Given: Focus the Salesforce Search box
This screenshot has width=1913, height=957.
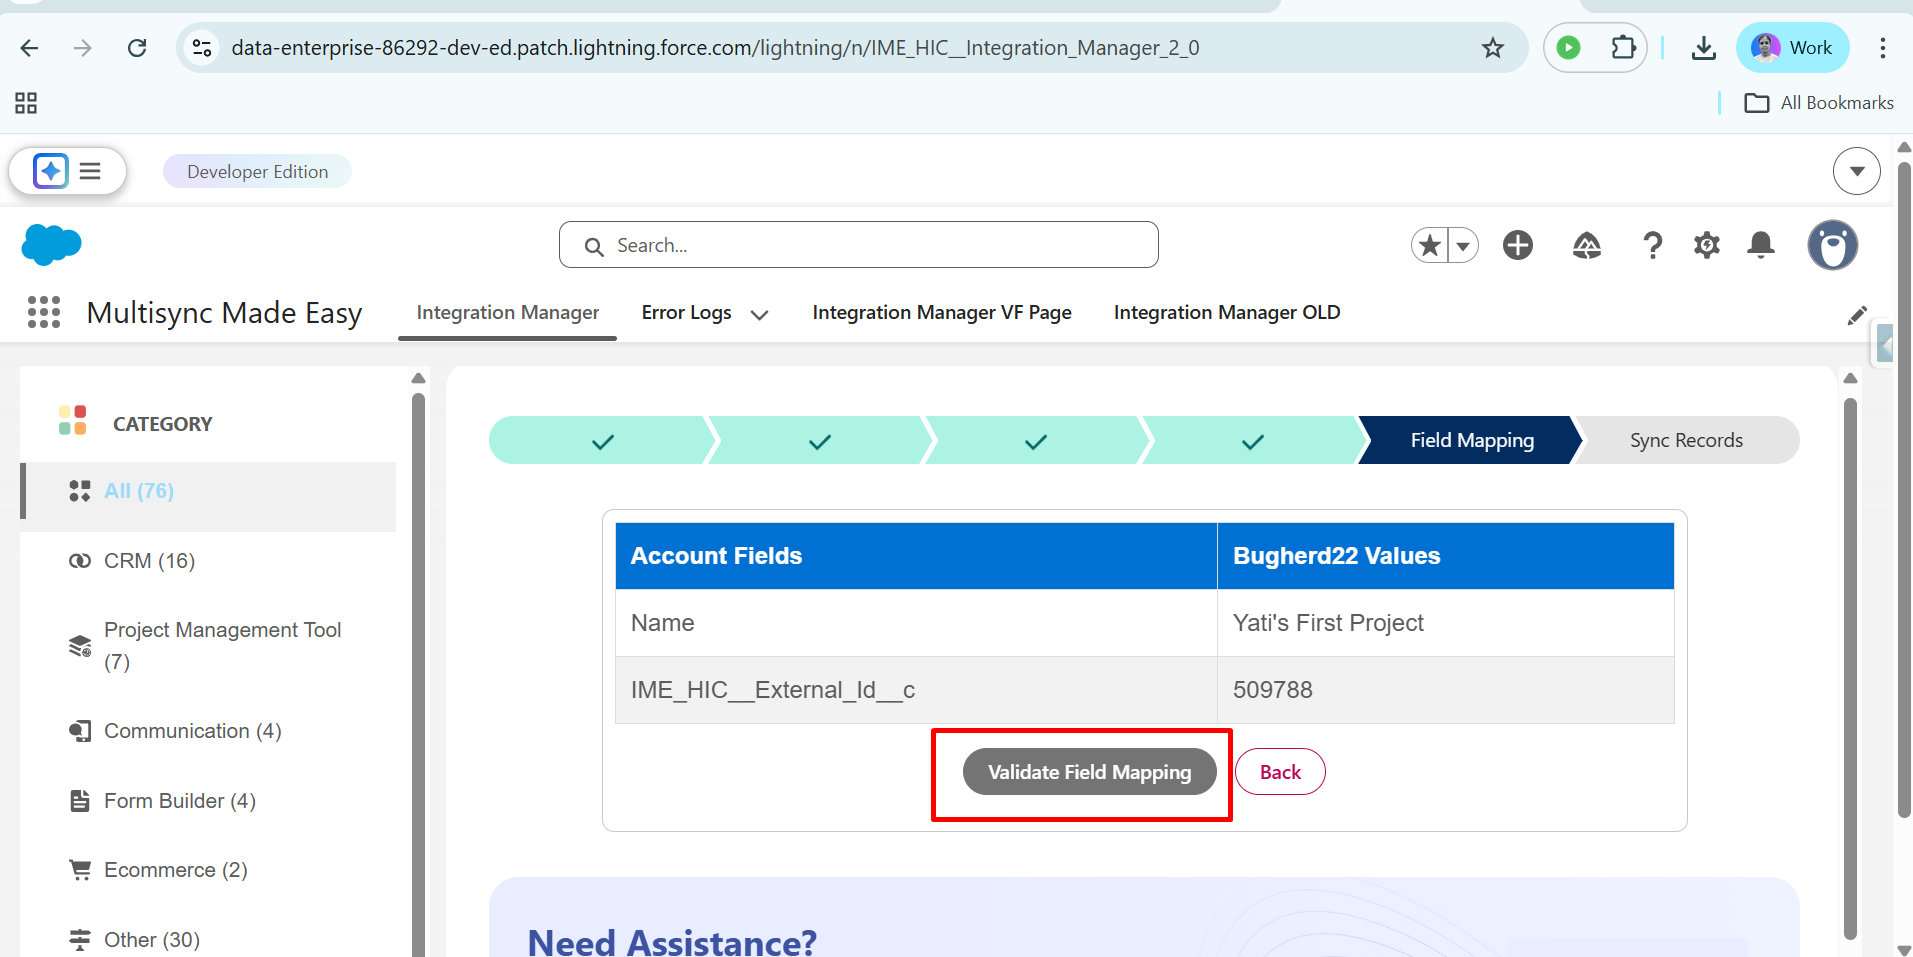Looking at the screenshot, I should tap(859, 245).
